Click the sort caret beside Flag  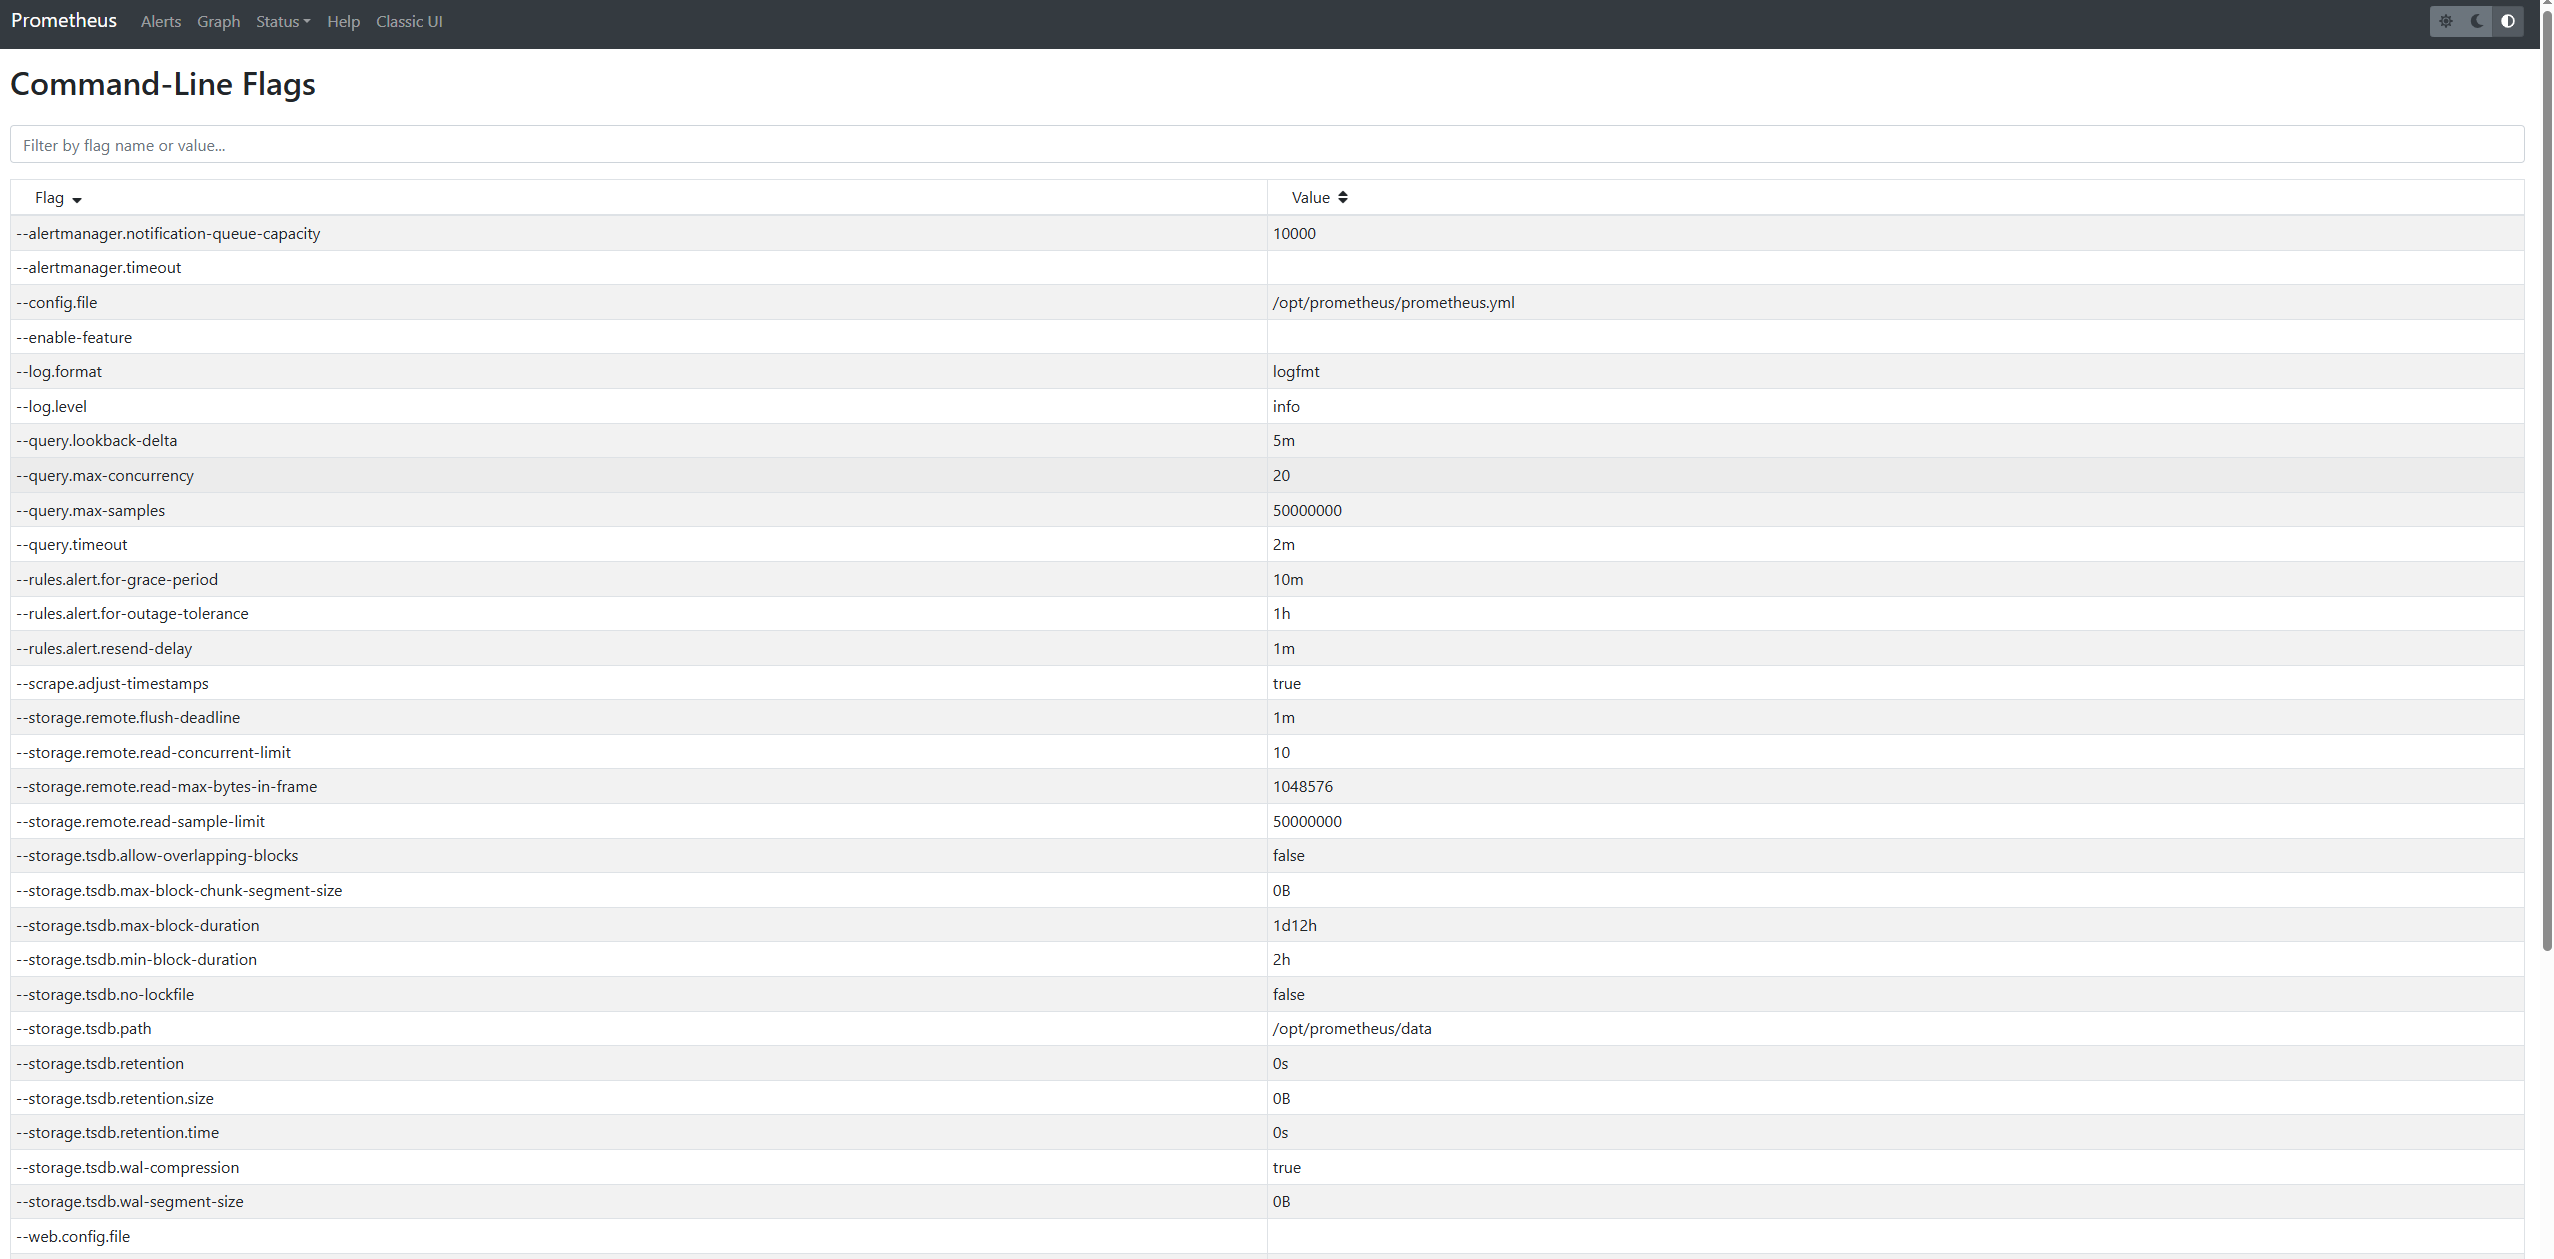(77, 200)
